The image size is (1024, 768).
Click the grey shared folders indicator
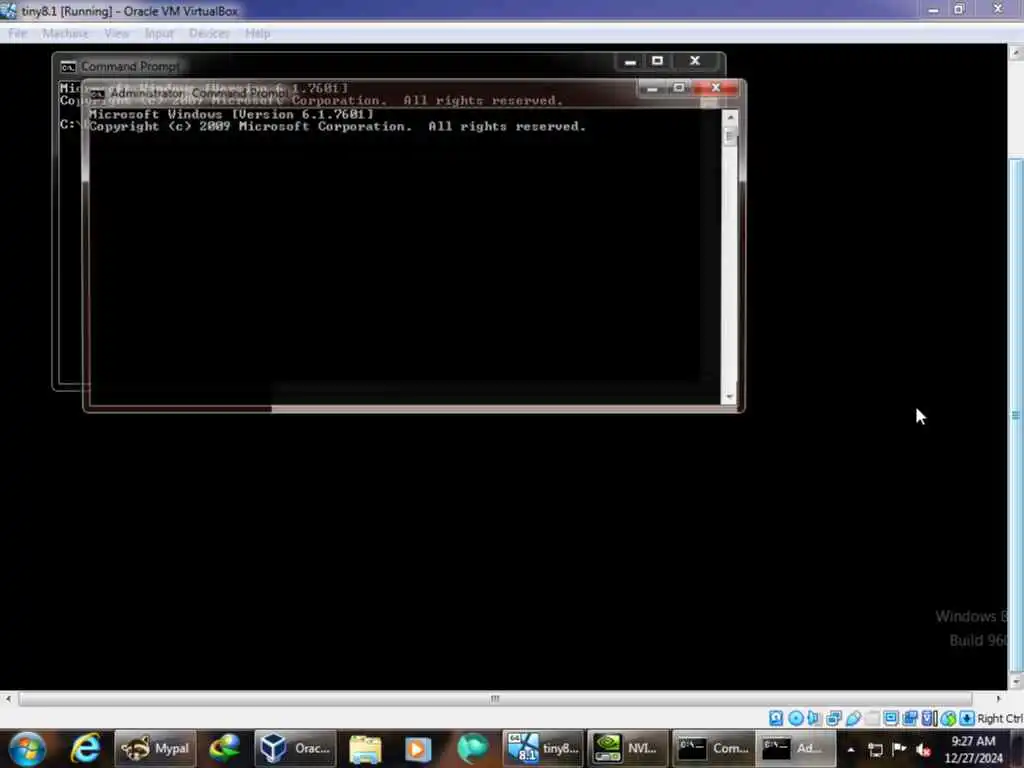(x=872, y=718)
